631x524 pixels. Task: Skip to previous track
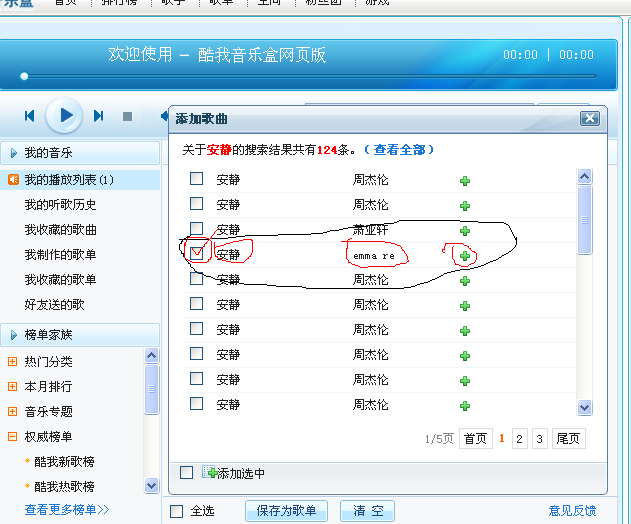pyautogui.click(x=29, y=116)
